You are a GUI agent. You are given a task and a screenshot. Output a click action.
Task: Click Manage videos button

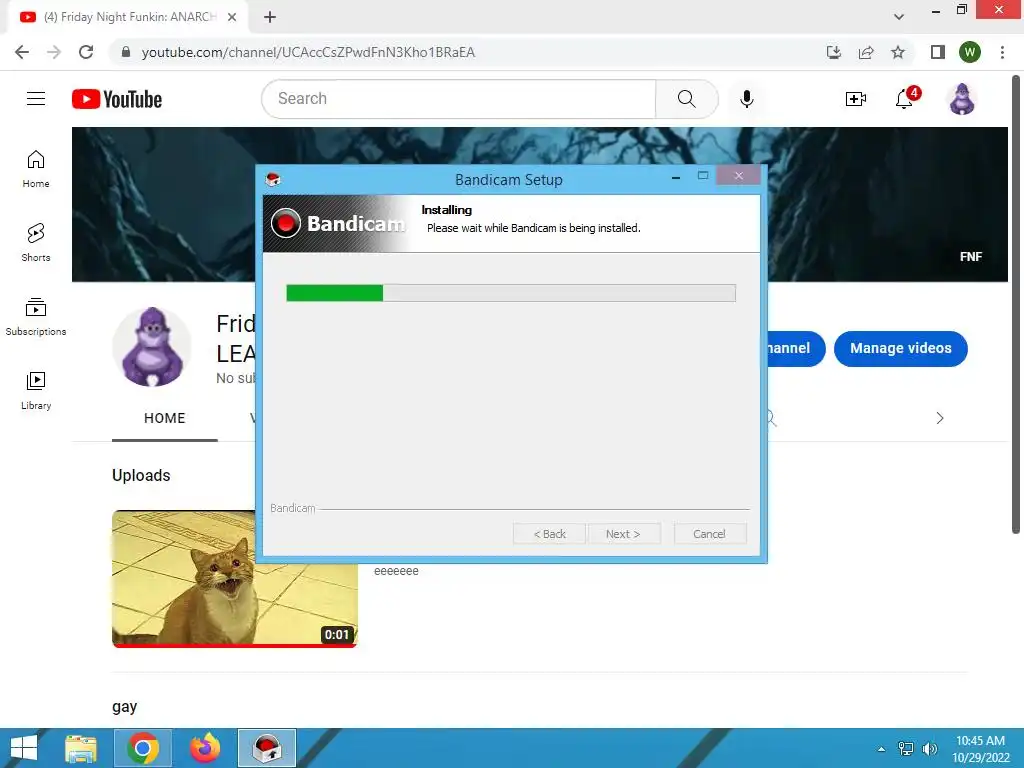tap(901, 349)
